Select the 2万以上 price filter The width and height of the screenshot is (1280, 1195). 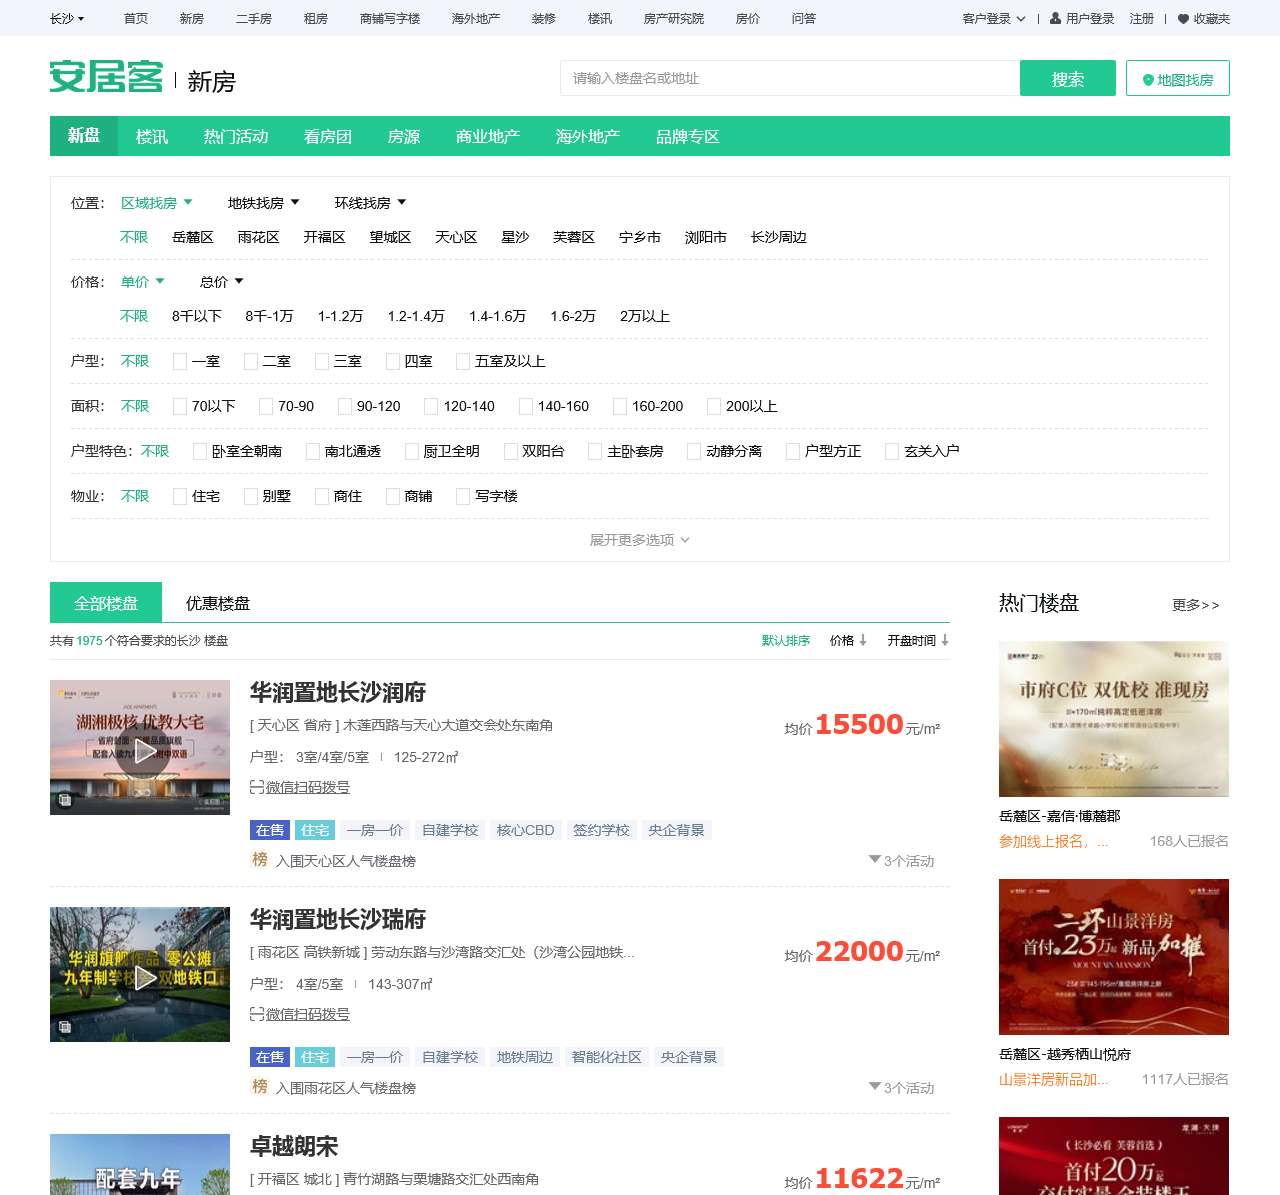[645, 316]
